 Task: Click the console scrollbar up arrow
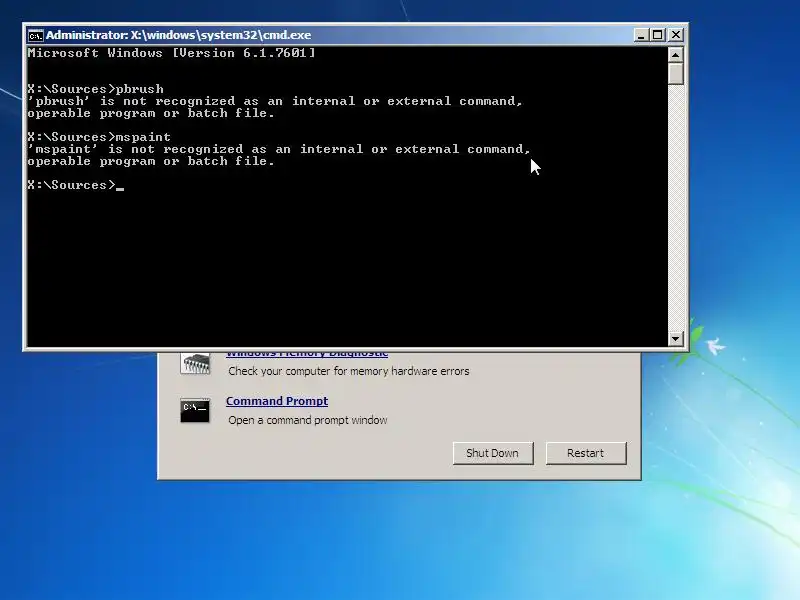676,55
